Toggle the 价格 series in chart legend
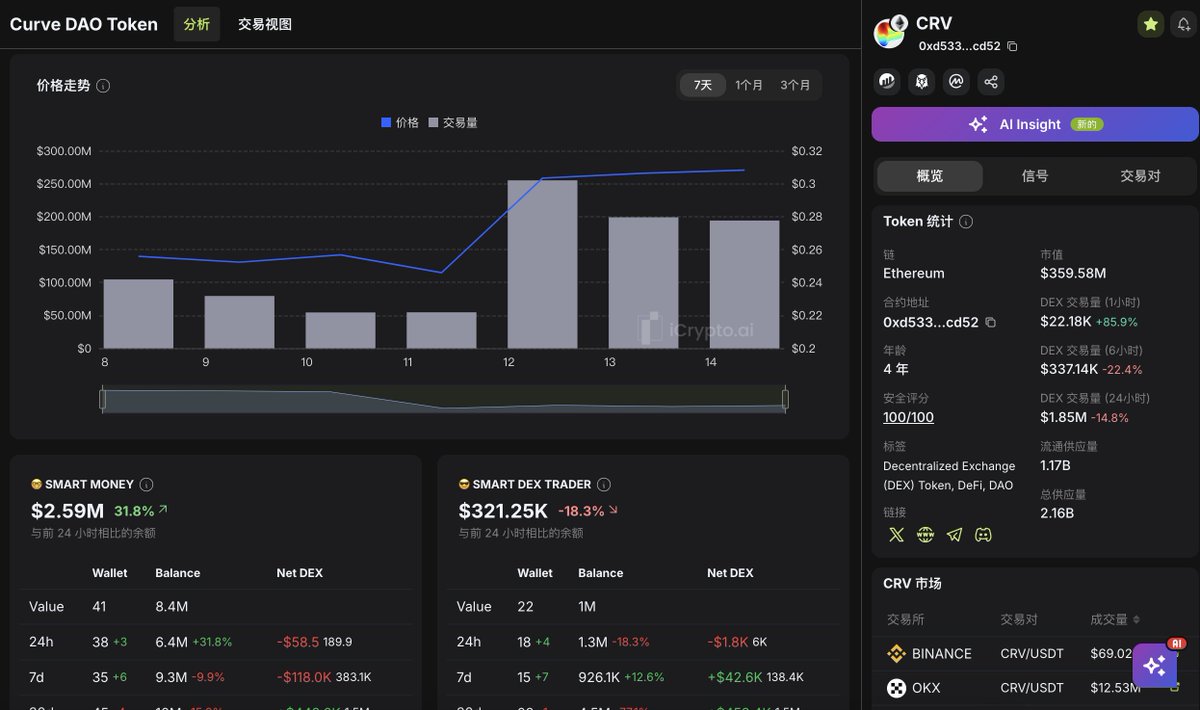Screen dimensions: 1200x710 400,122
